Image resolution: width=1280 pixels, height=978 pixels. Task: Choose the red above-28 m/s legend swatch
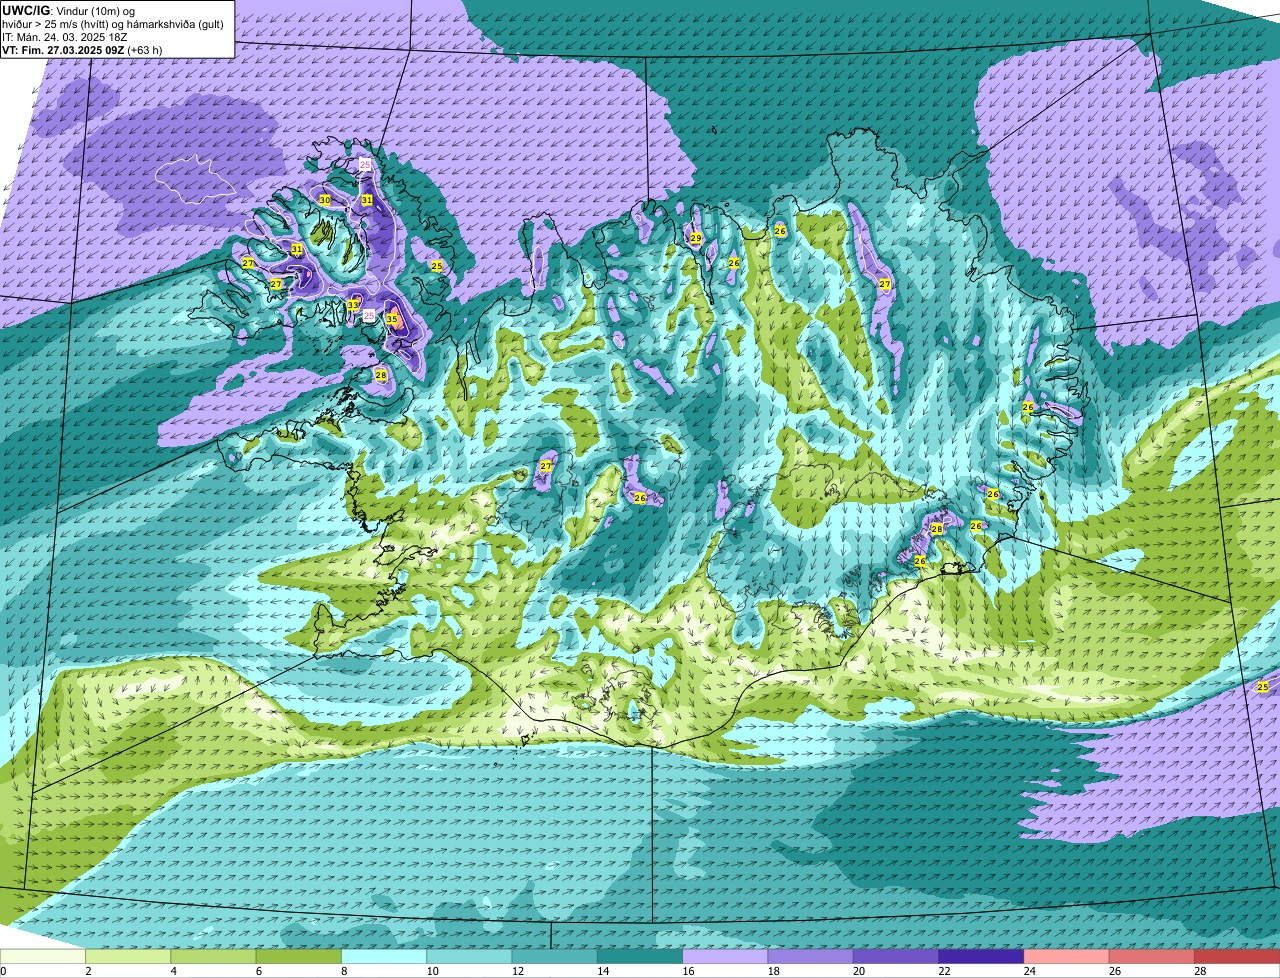tap(1237, 957)
